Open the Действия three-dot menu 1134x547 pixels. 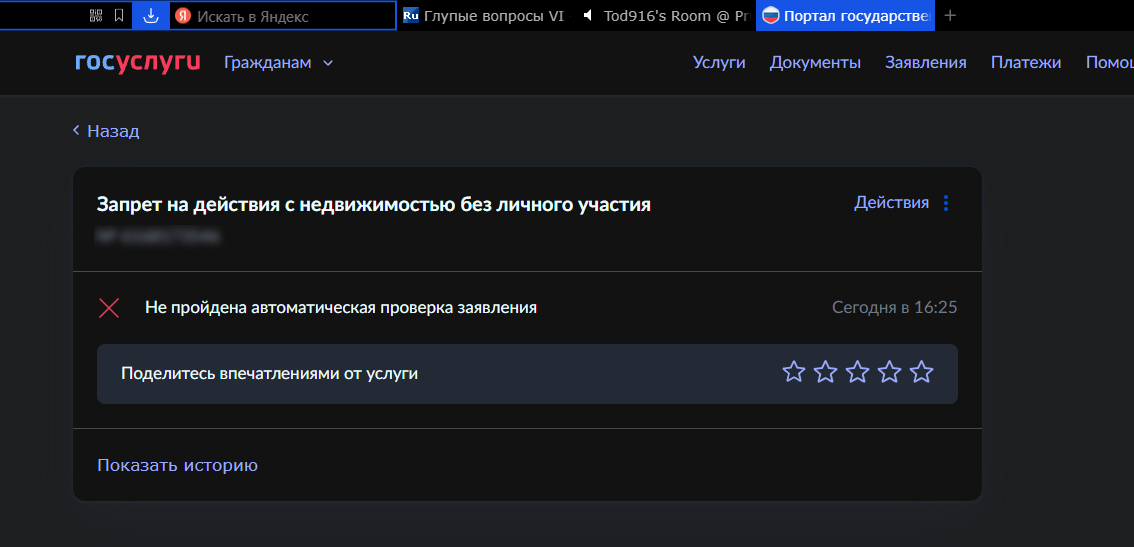946,203
